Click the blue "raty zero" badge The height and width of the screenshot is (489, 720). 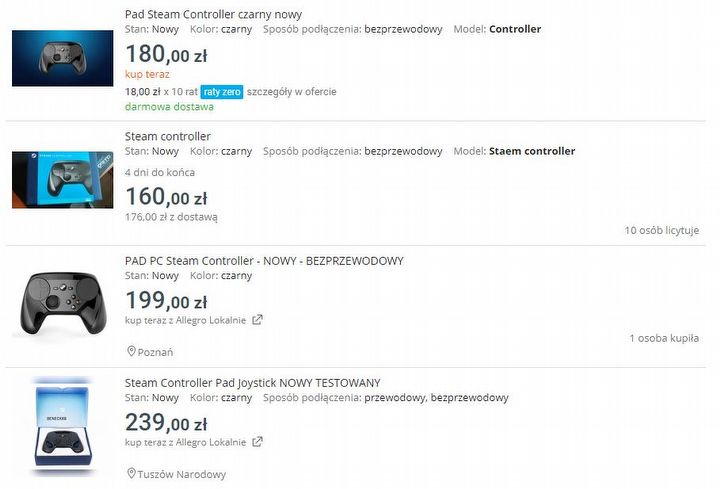[x=222, y=91]
